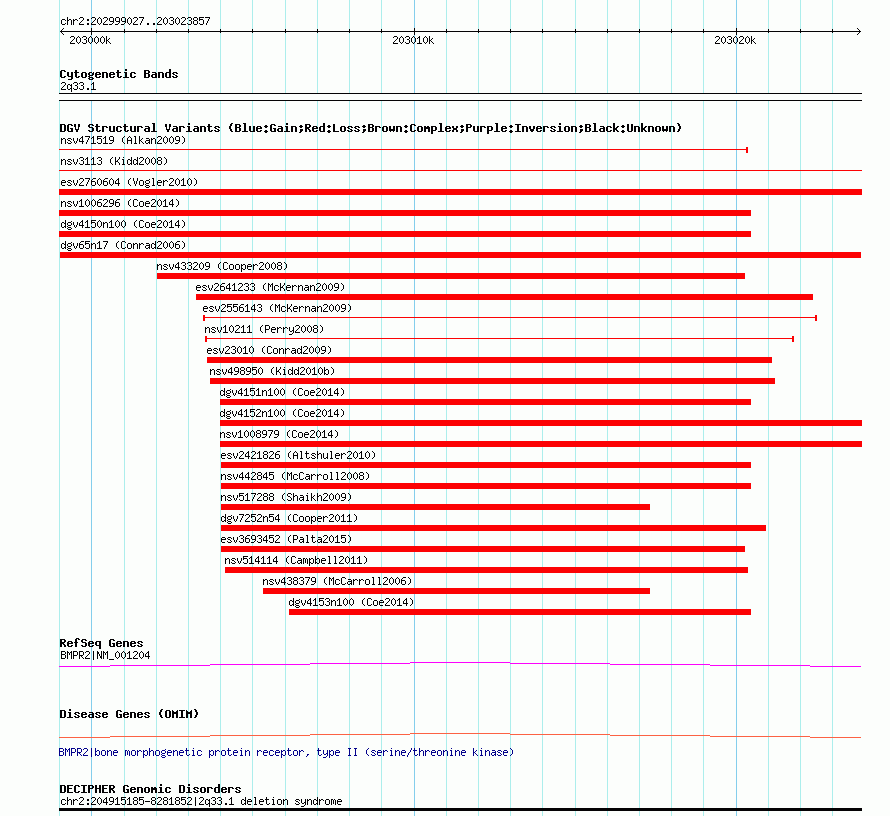Click the magenta BMPR2 RefSeq gene line
Viewport: 890px width, 816px height.
[460, 664]
